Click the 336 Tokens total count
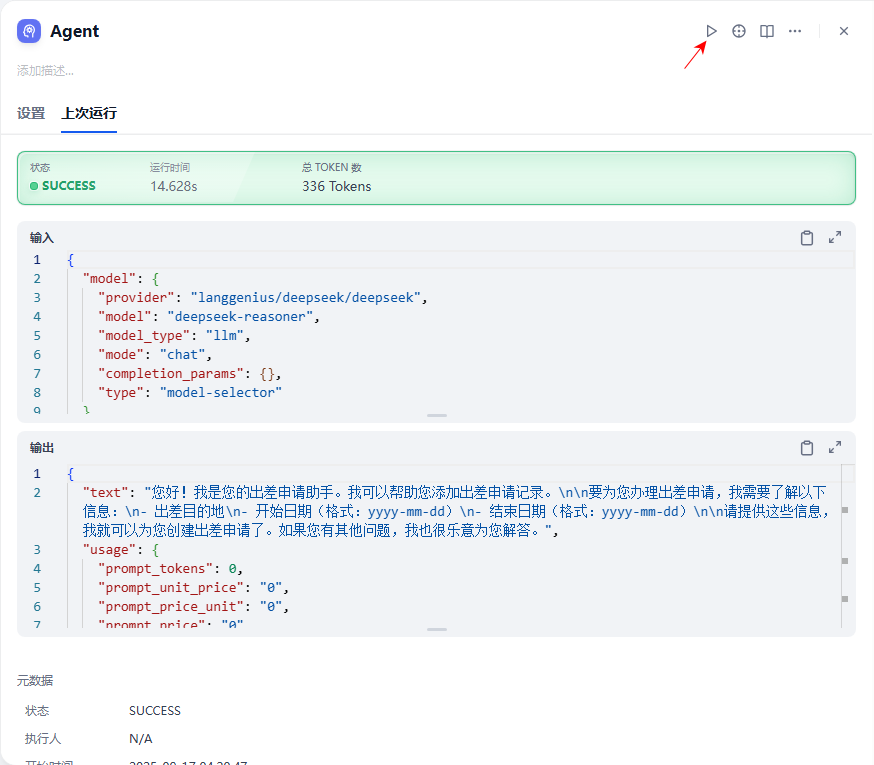 (336, 186)
